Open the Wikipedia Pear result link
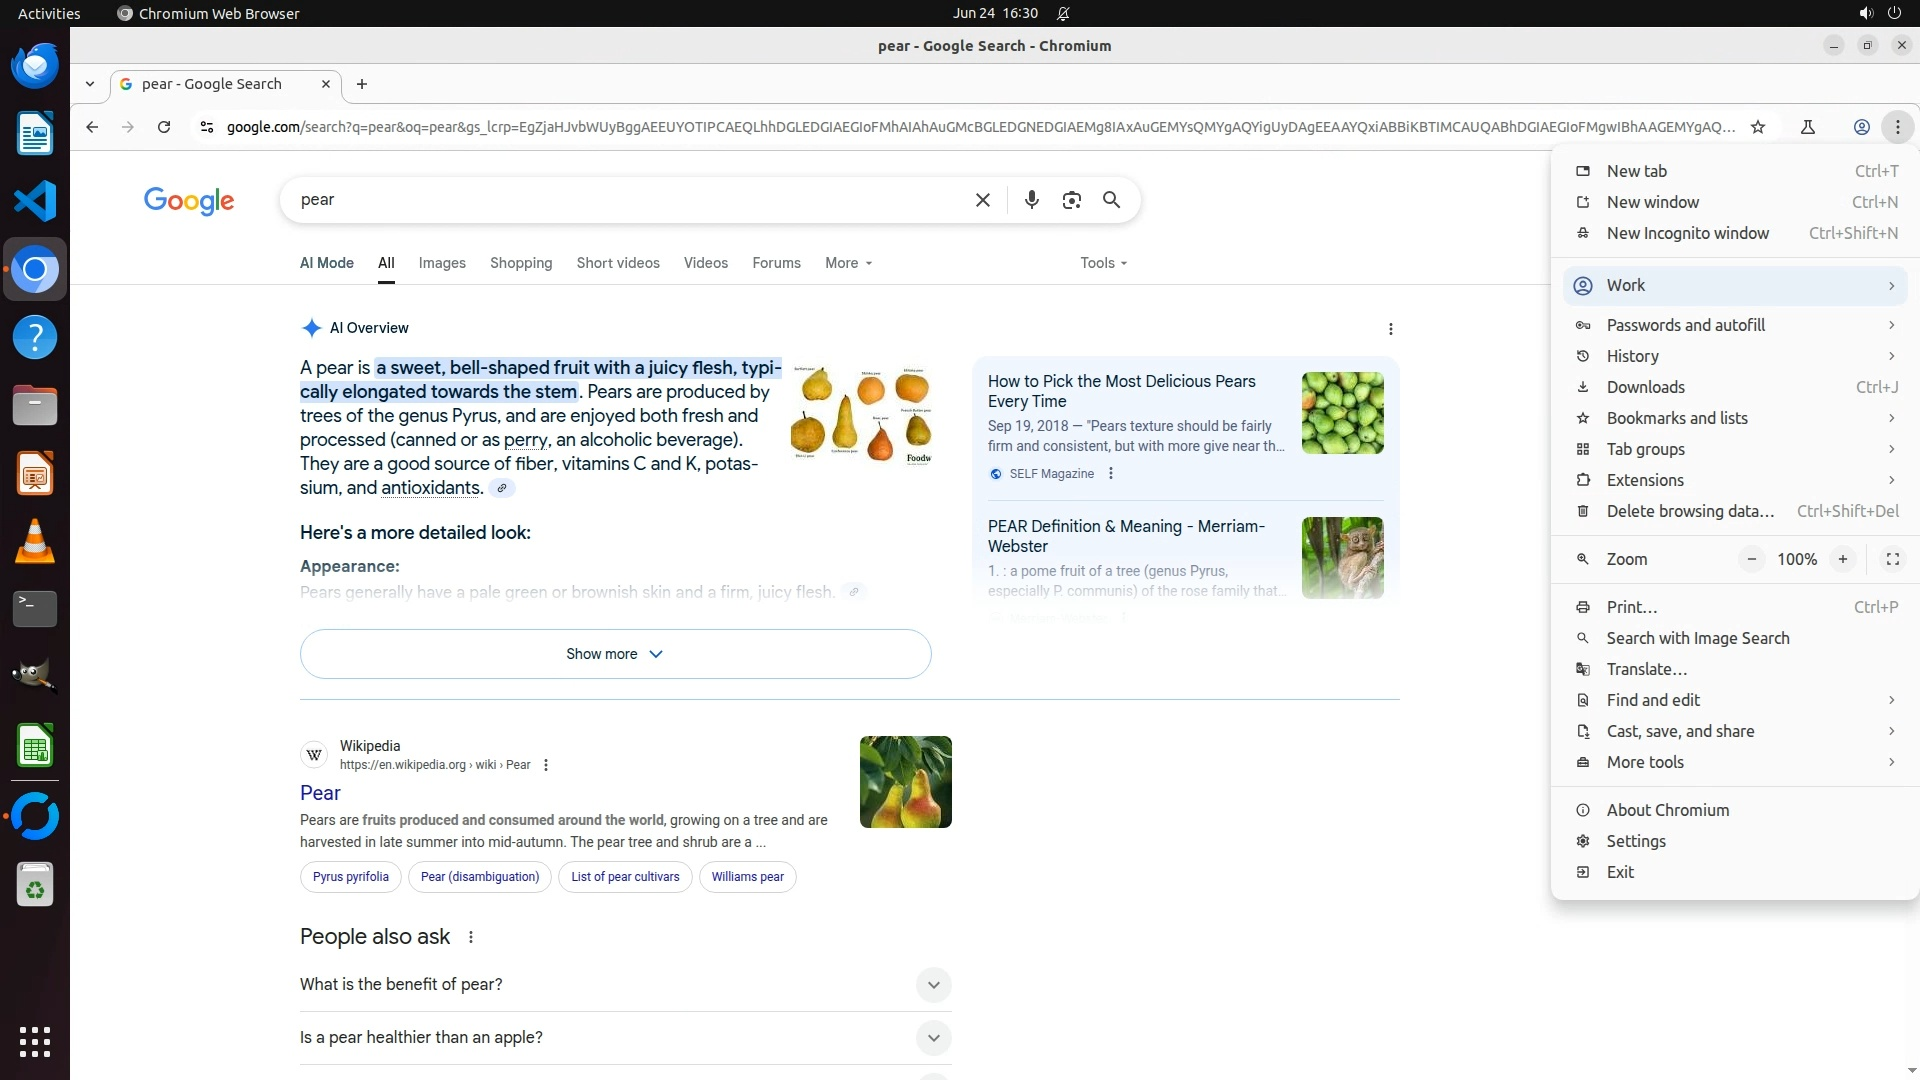This screenshot has height=1080, width=1920. (x=320, y=793)
